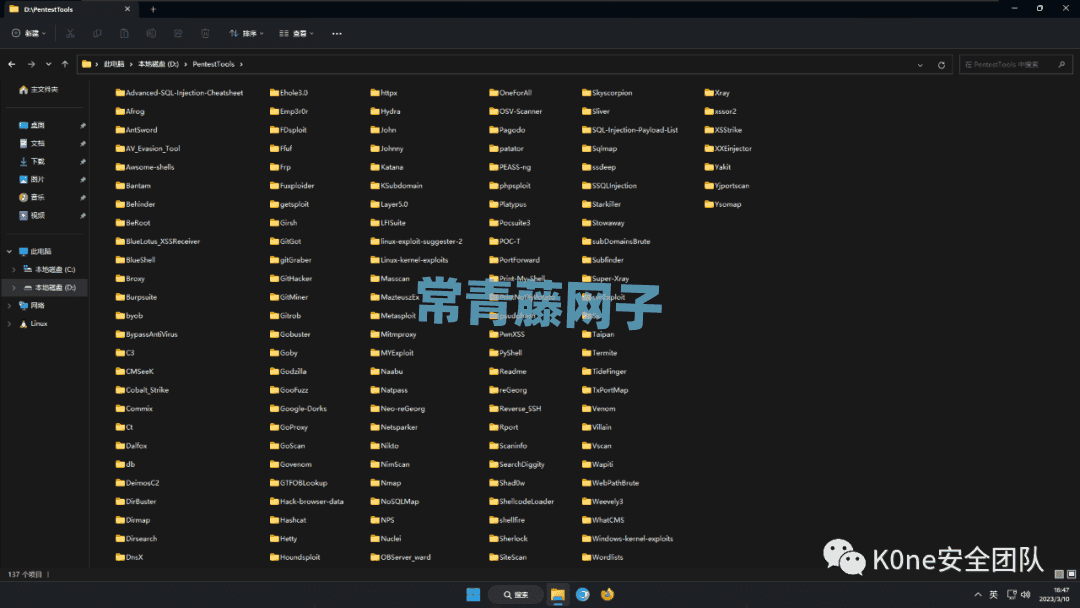
Task: Click the Delete trash icon in toolbar
Action: click(x=205, y=33)
